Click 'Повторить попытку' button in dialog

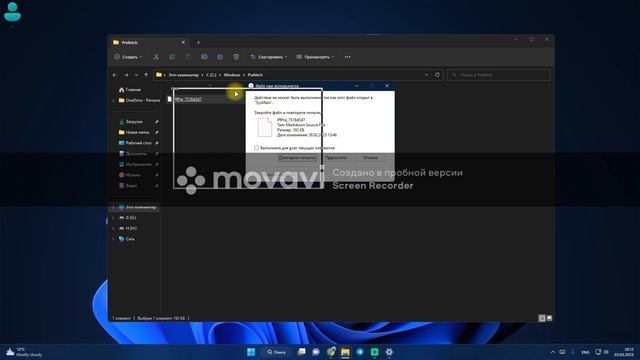297,158
